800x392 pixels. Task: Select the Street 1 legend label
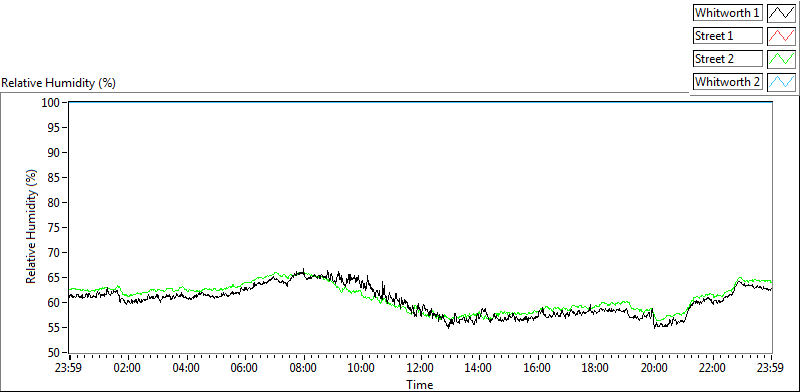tap(728, 36)
